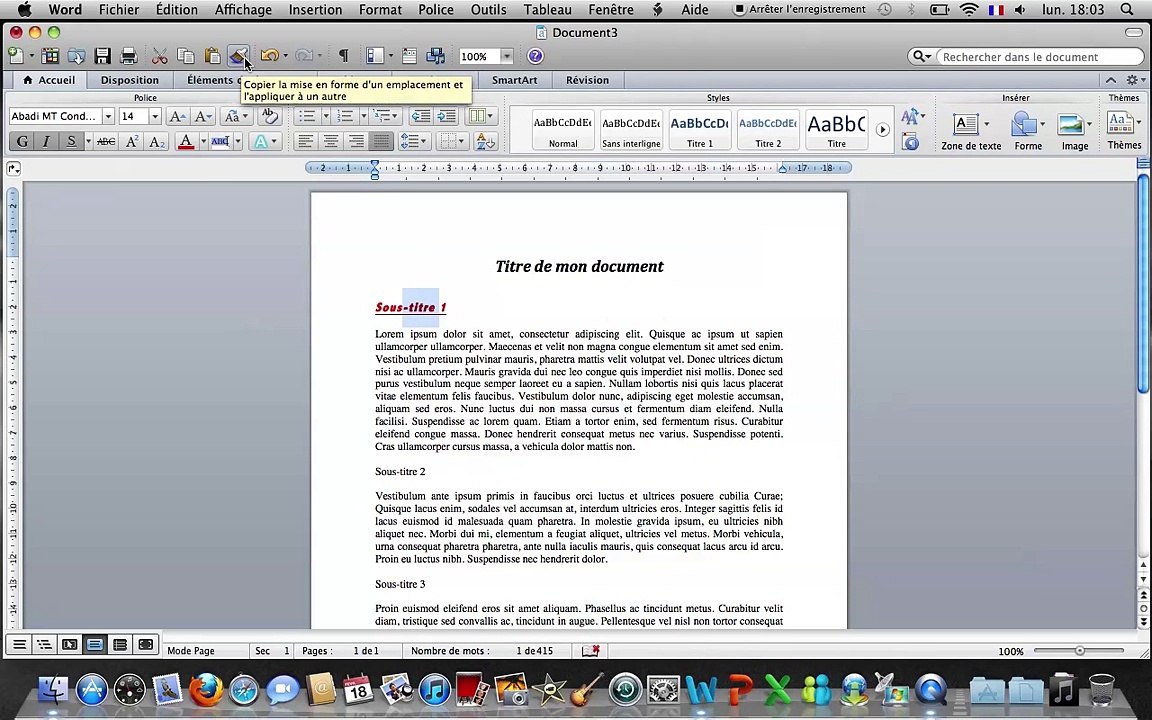Open spelling check book icon in status bar

[x=591, y=651]
